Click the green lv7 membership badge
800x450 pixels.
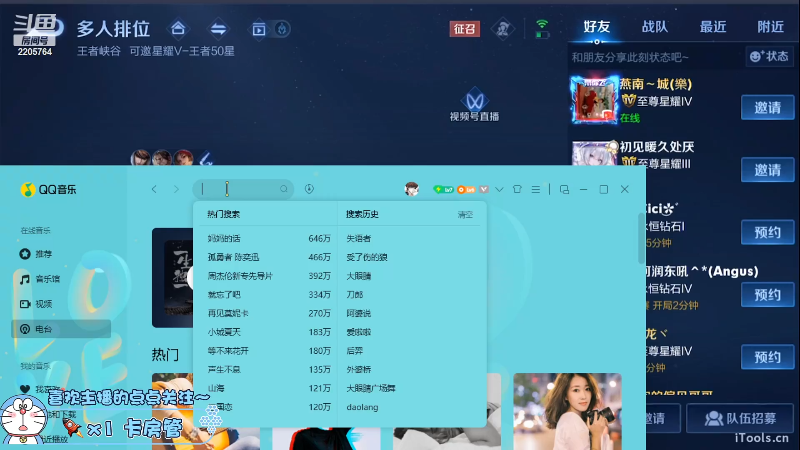coord(443,189)
